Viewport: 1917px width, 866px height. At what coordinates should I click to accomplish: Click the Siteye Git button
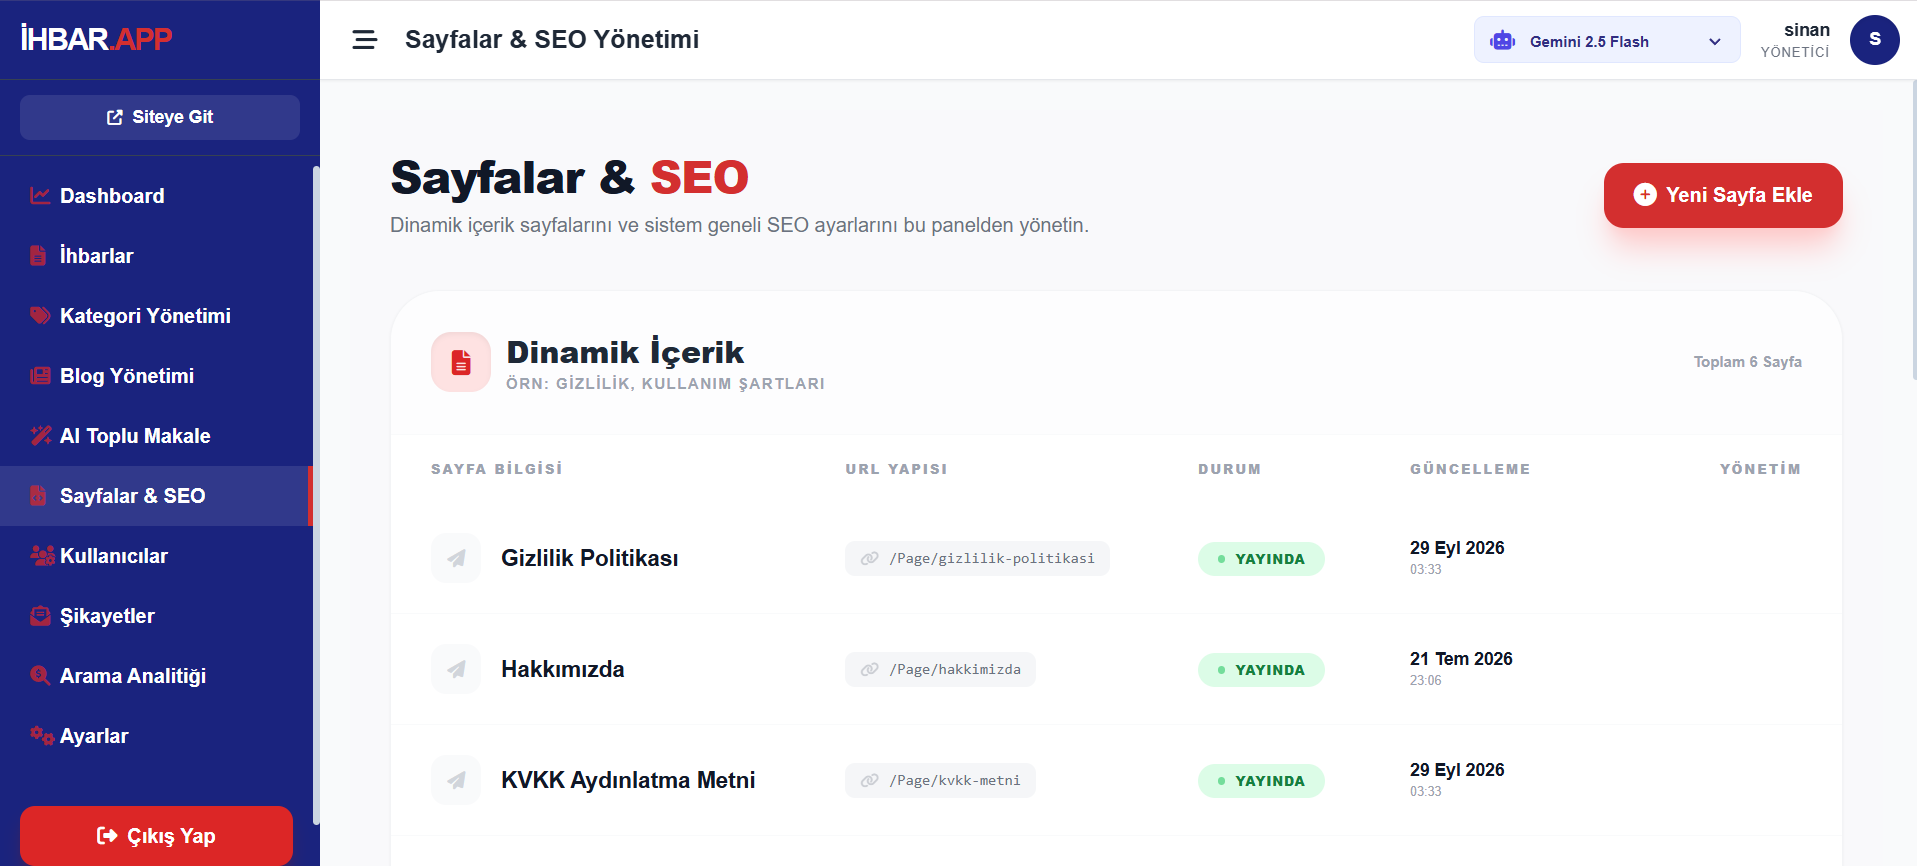tap(160, 117)
